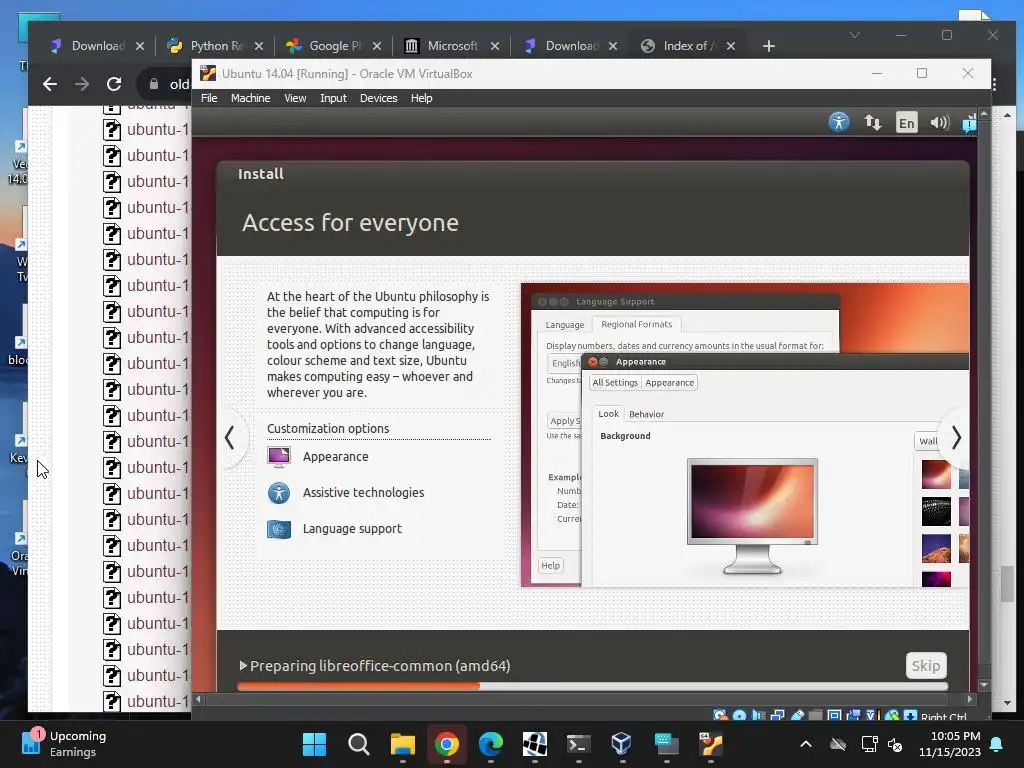Open Ubuntu accessibility indicator in VM panel
Viewport: 1024px width, 768px height.
839,122
